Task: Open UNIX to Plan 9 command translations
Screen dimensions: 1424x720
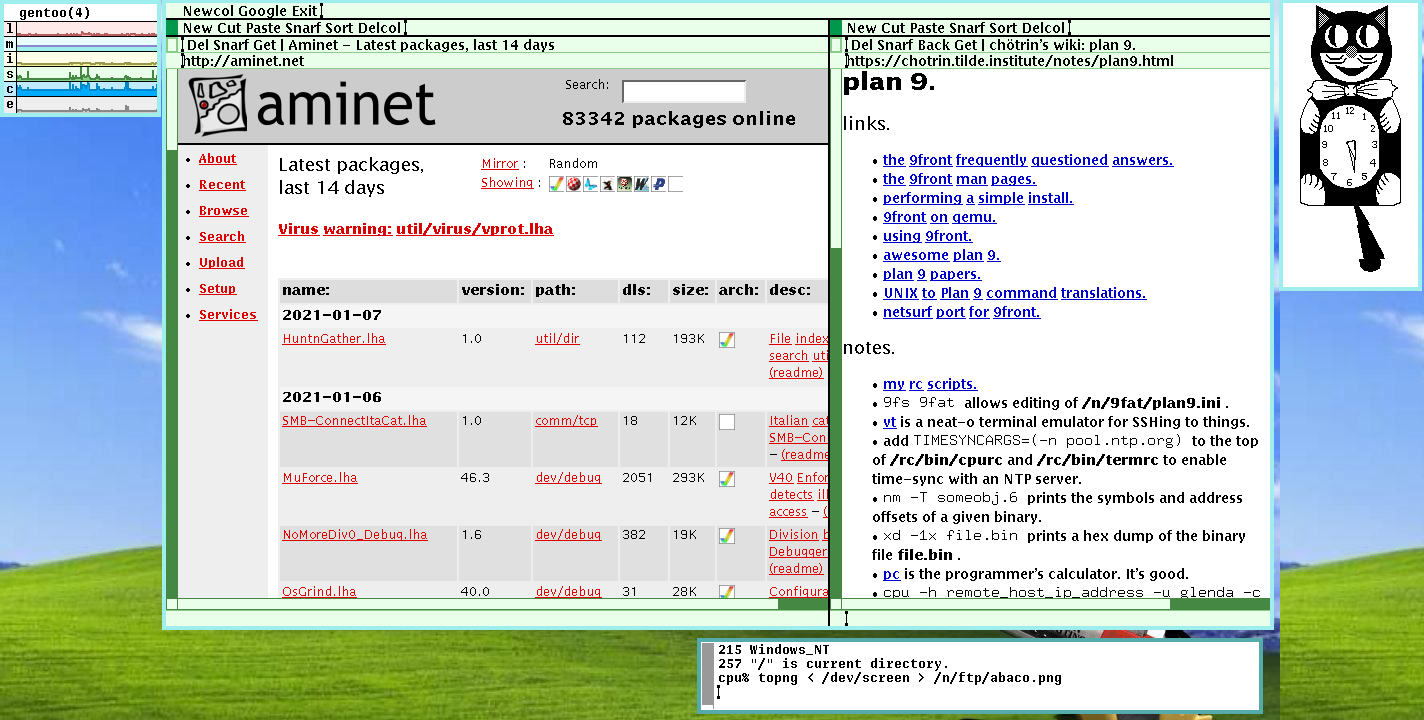Action: (1014, 293)
